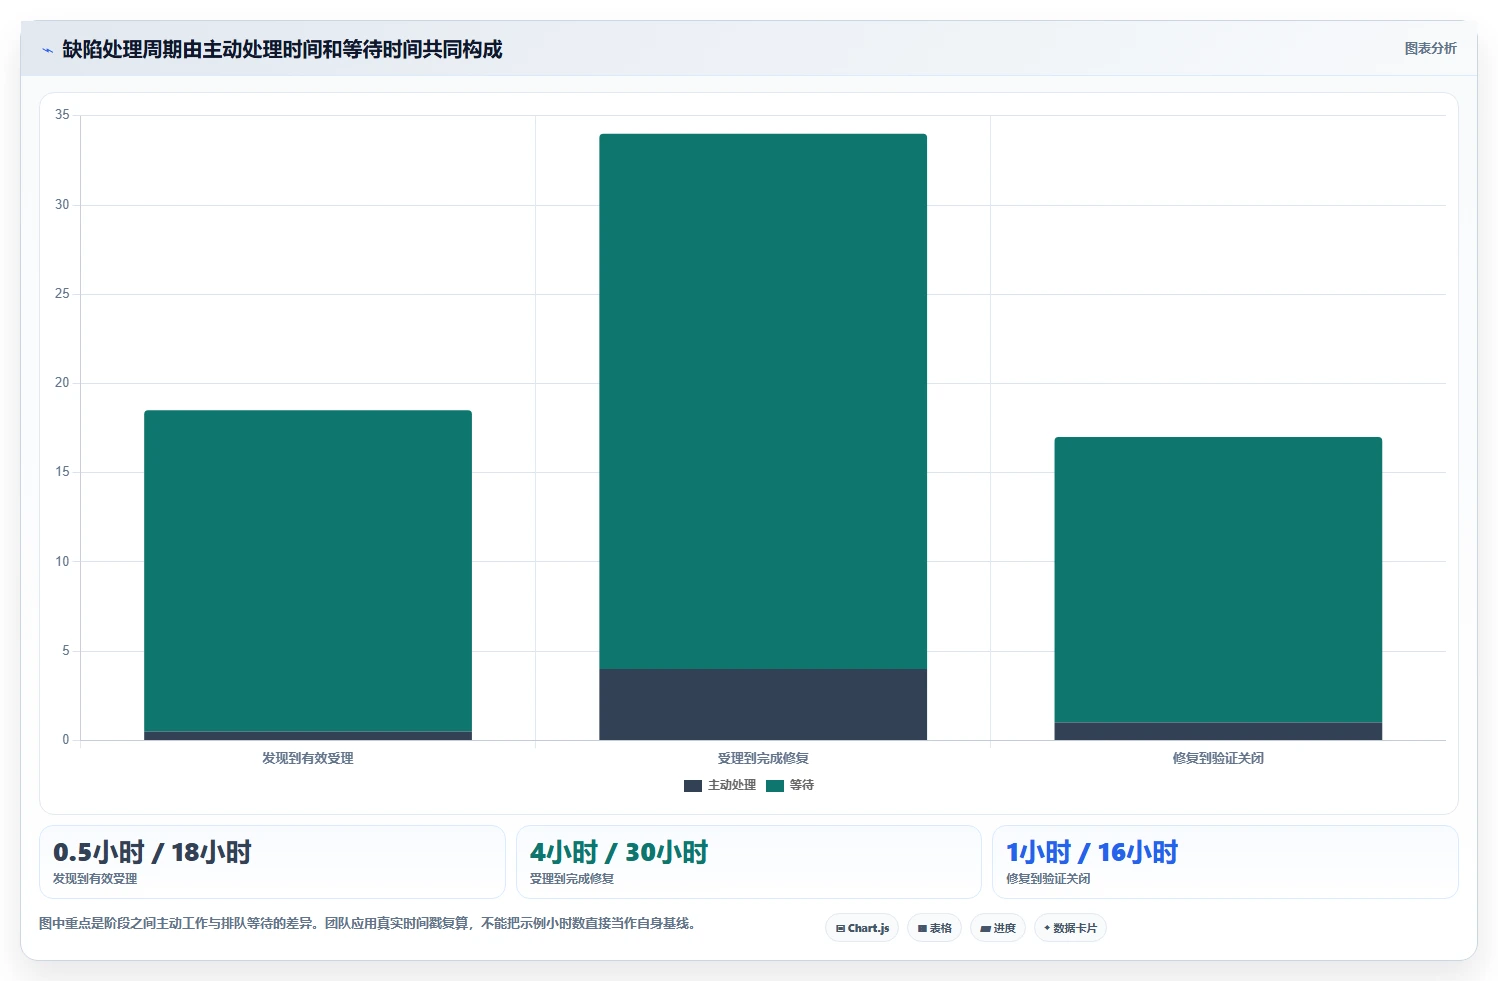
Task: Click the y-axis value 15
Action: [x=62, y=472]
